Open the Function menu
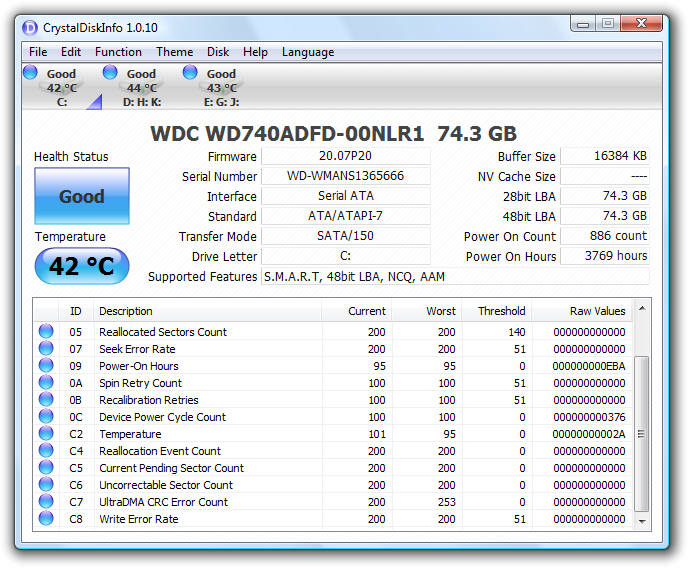This screenshot has height=568, width=688. tap(118, 52)
